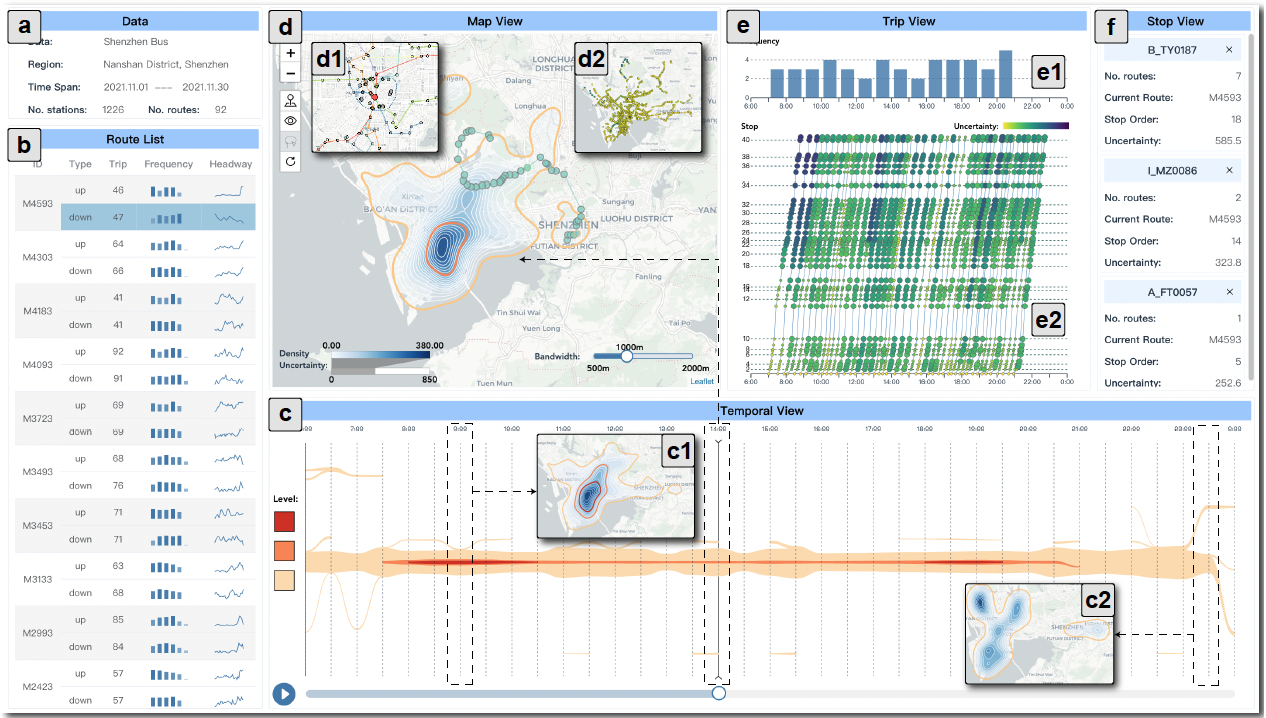Click the 2021.11.01 time span start

(x=127, y=88)
